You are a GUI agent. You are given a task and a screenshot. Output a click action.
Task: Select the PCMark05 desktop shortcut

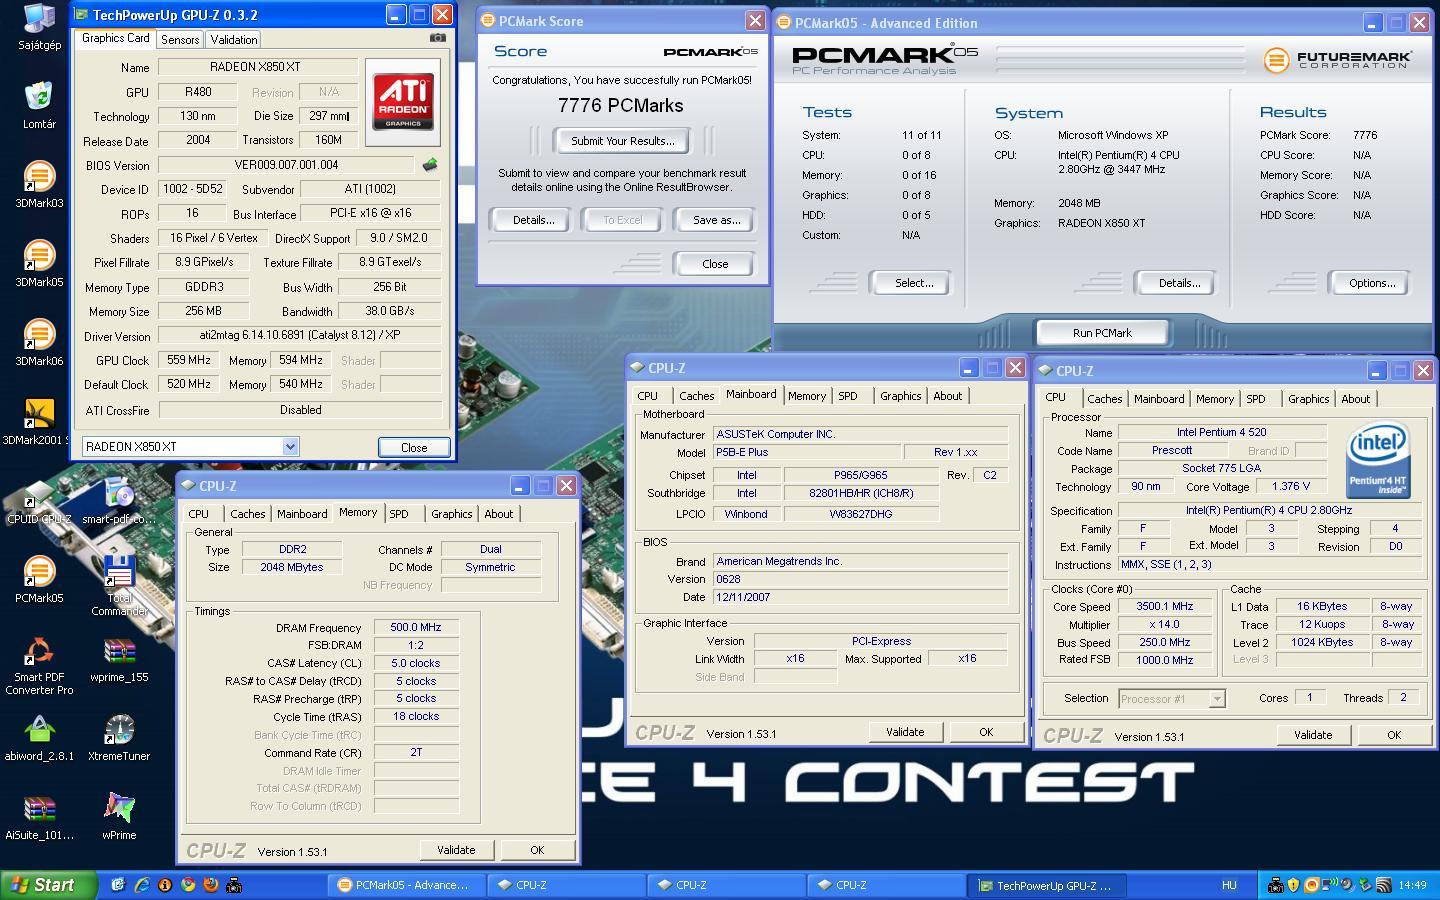click(x=39, y=579)
